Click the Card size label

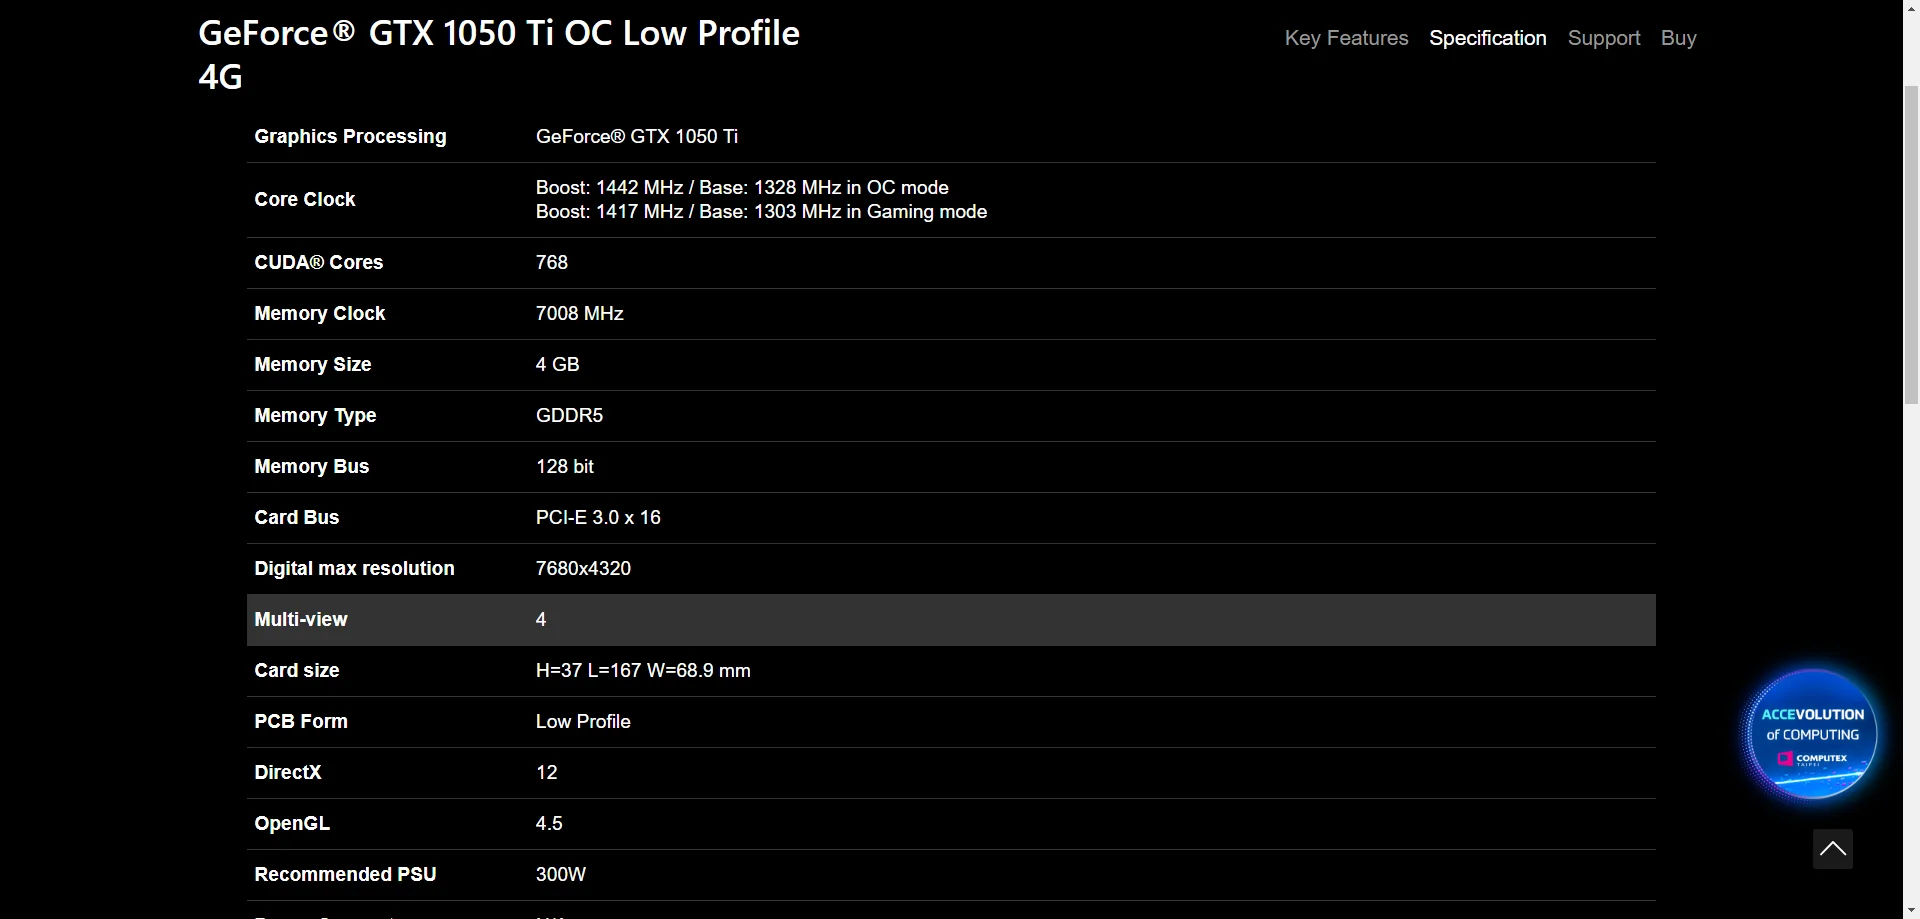click(x=297, y=670)
